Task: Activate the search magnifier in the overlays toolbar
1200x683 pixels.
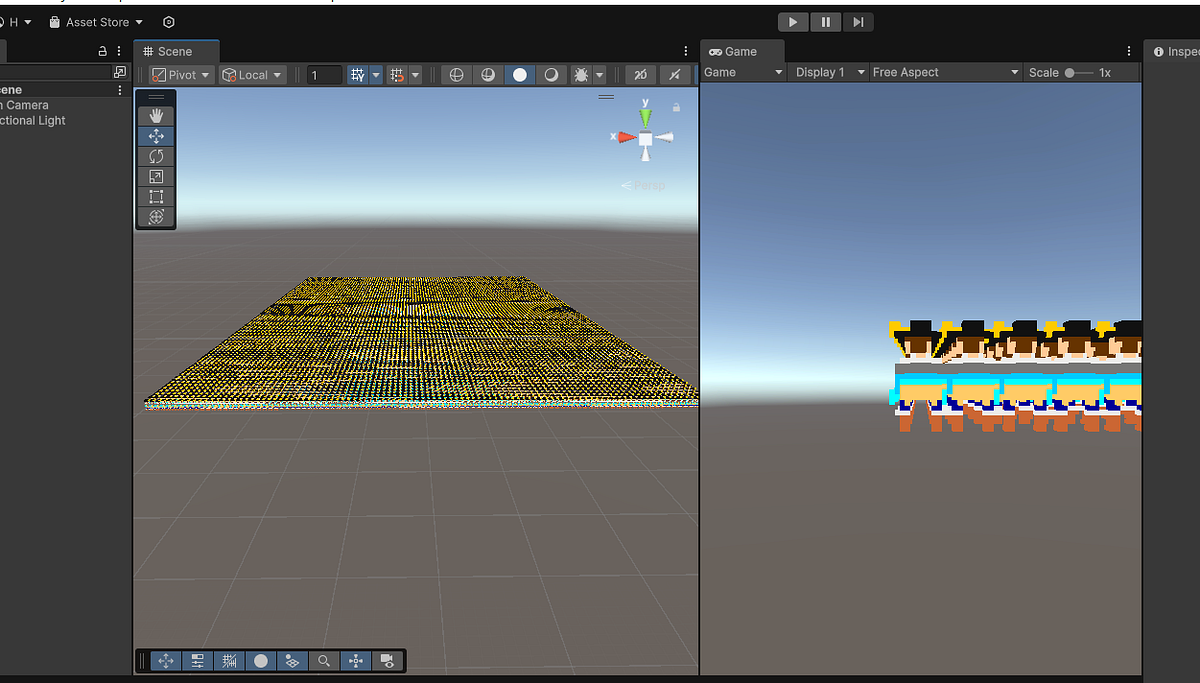Action: point(324,660)
